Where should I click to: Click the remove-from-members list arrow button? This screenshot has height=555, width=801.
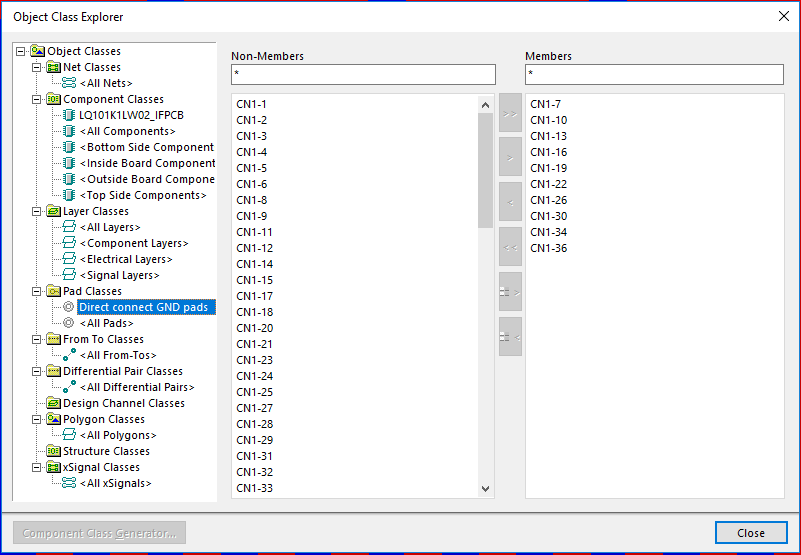pyautogui.click(x=510, y=337)
